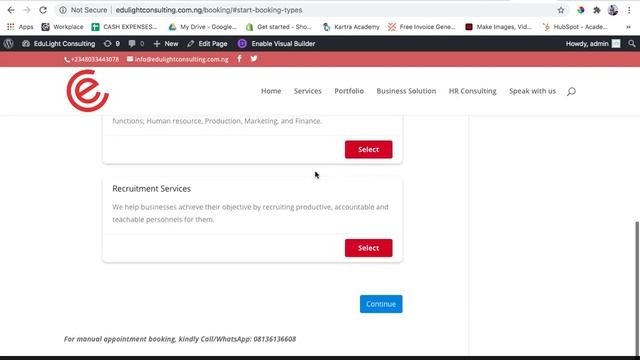640x360 pixels.
Task: Show more bookmarks with the chevron
Action: [x=629, y=27]
